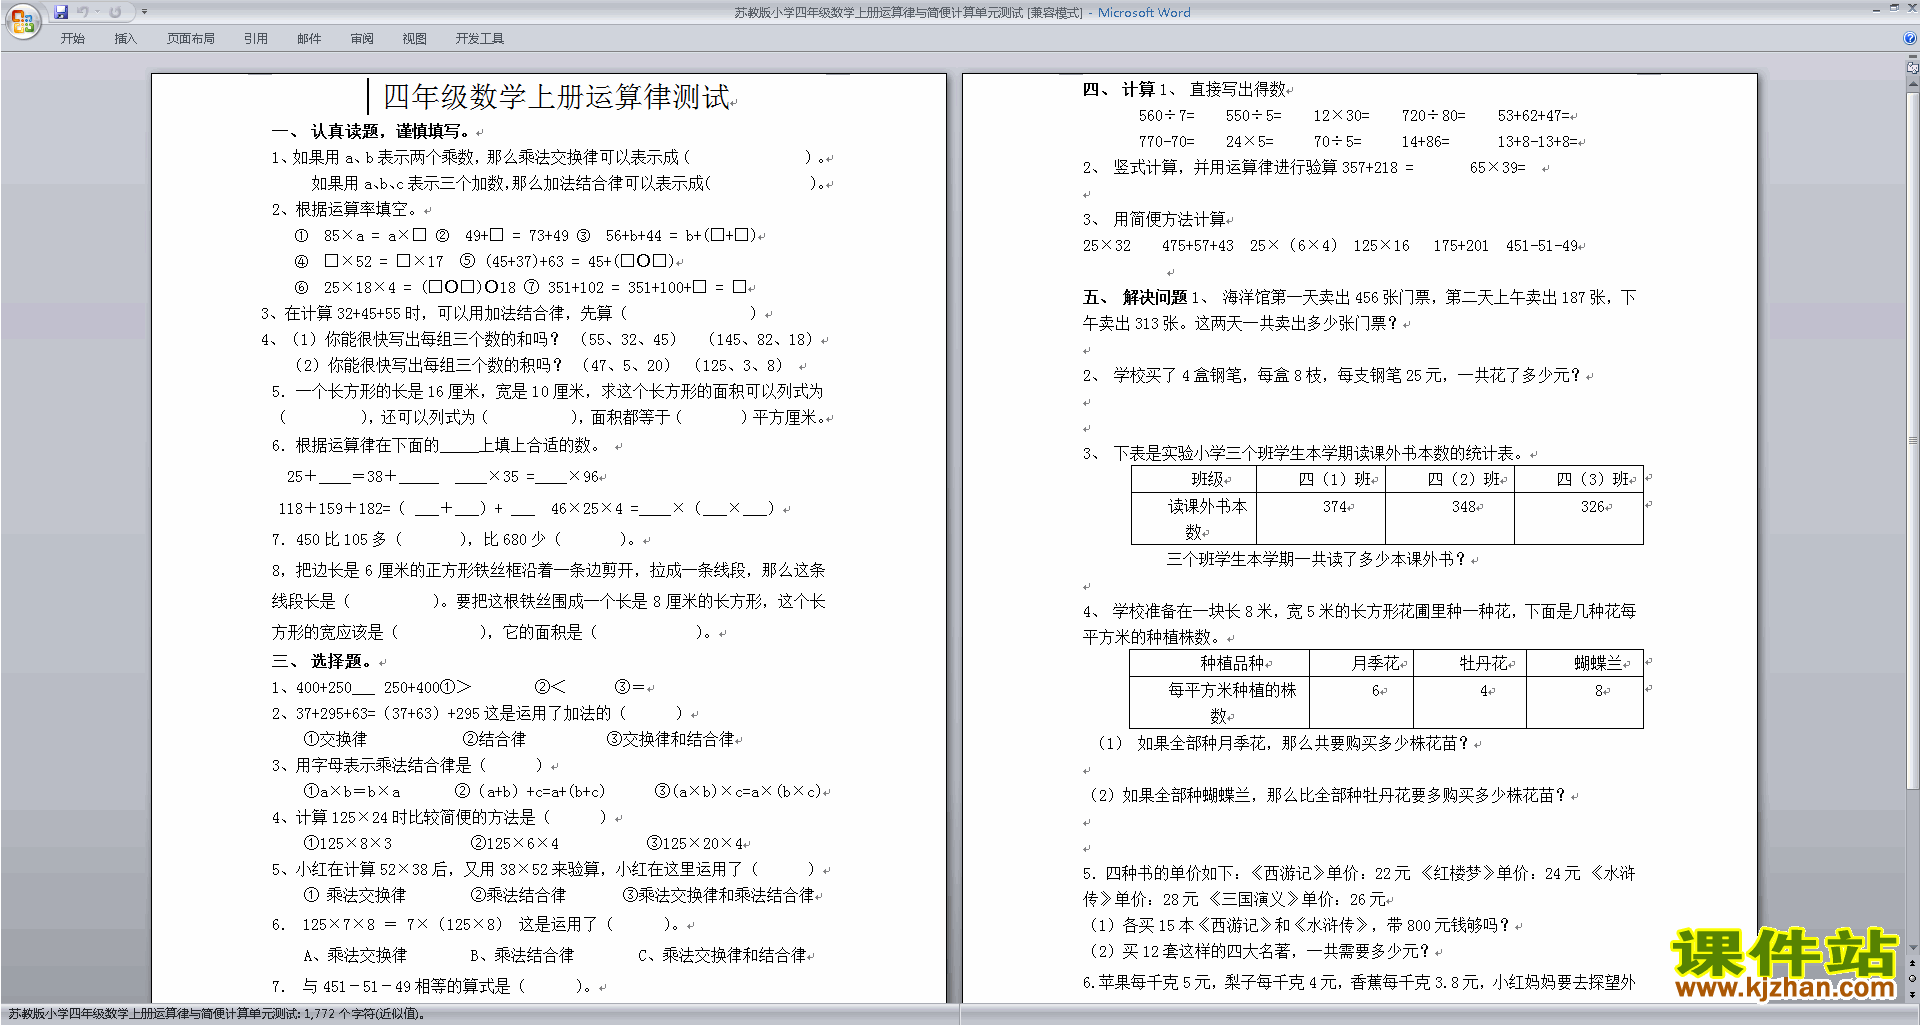1920x1025 pixels.
Task: Click the Undo arrow icon
Action: coord(83,12)
